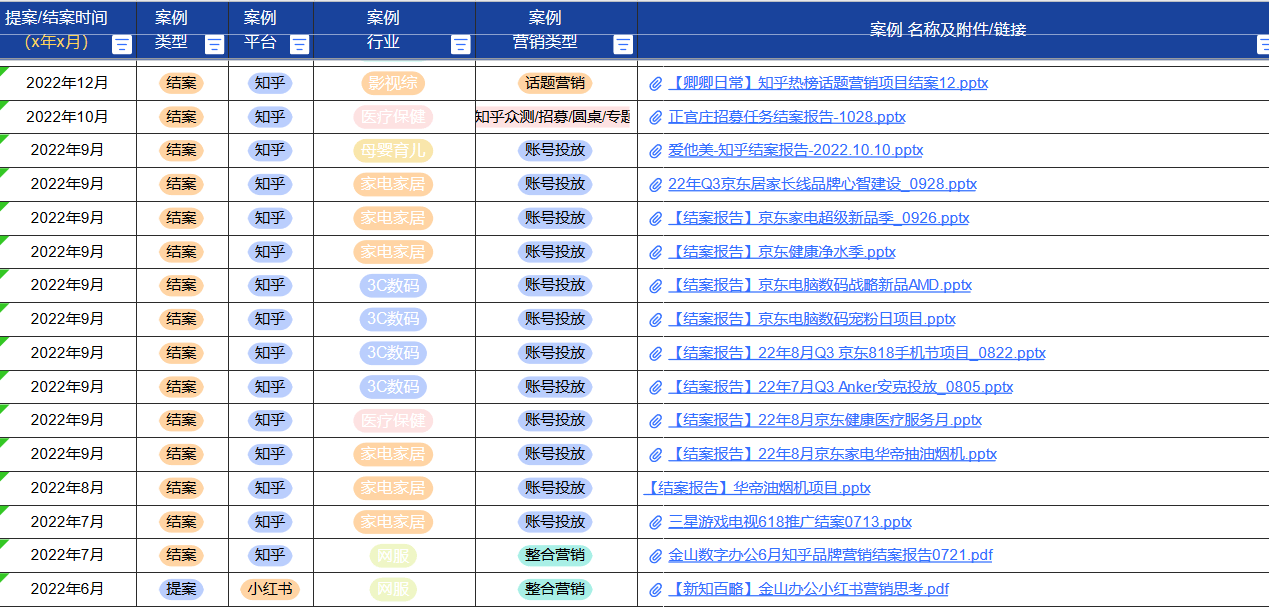Open the 案例类型 column filter dropdown
The width and height of the screenshot is (1269, 607).
point(214,44)
